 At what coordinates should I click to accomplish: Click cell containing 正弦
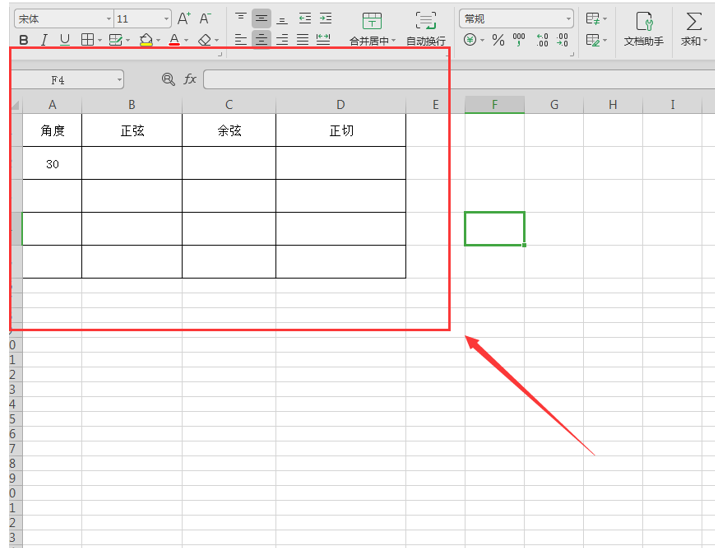tap(132, 130)
